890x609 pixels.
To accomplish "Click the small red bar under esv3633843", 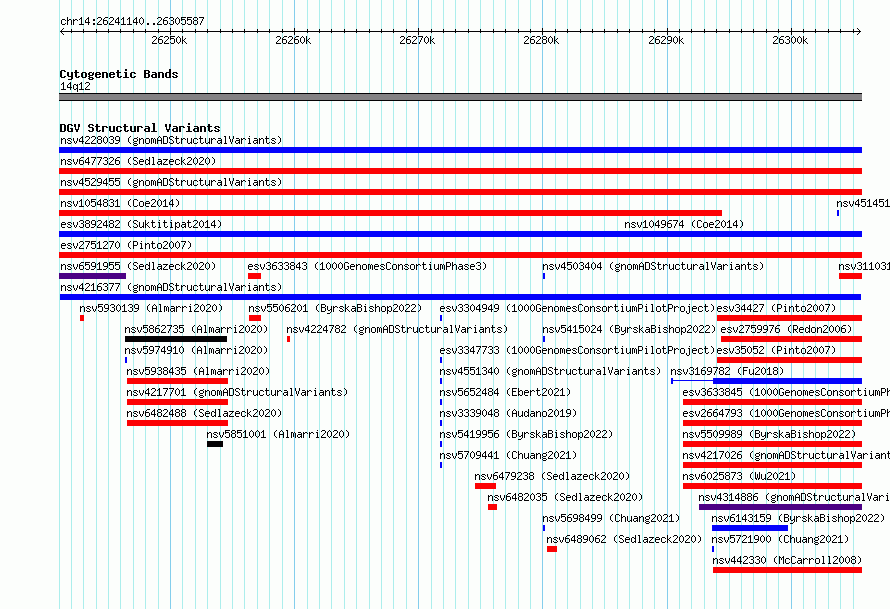I will click(254, 276).
